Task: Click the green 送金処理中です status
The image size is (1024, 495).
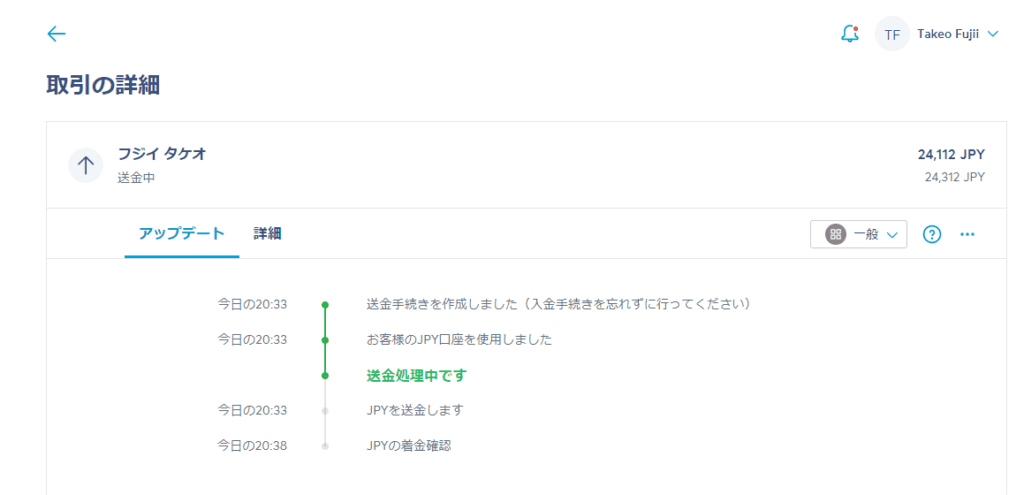Action: coord(417,375)
